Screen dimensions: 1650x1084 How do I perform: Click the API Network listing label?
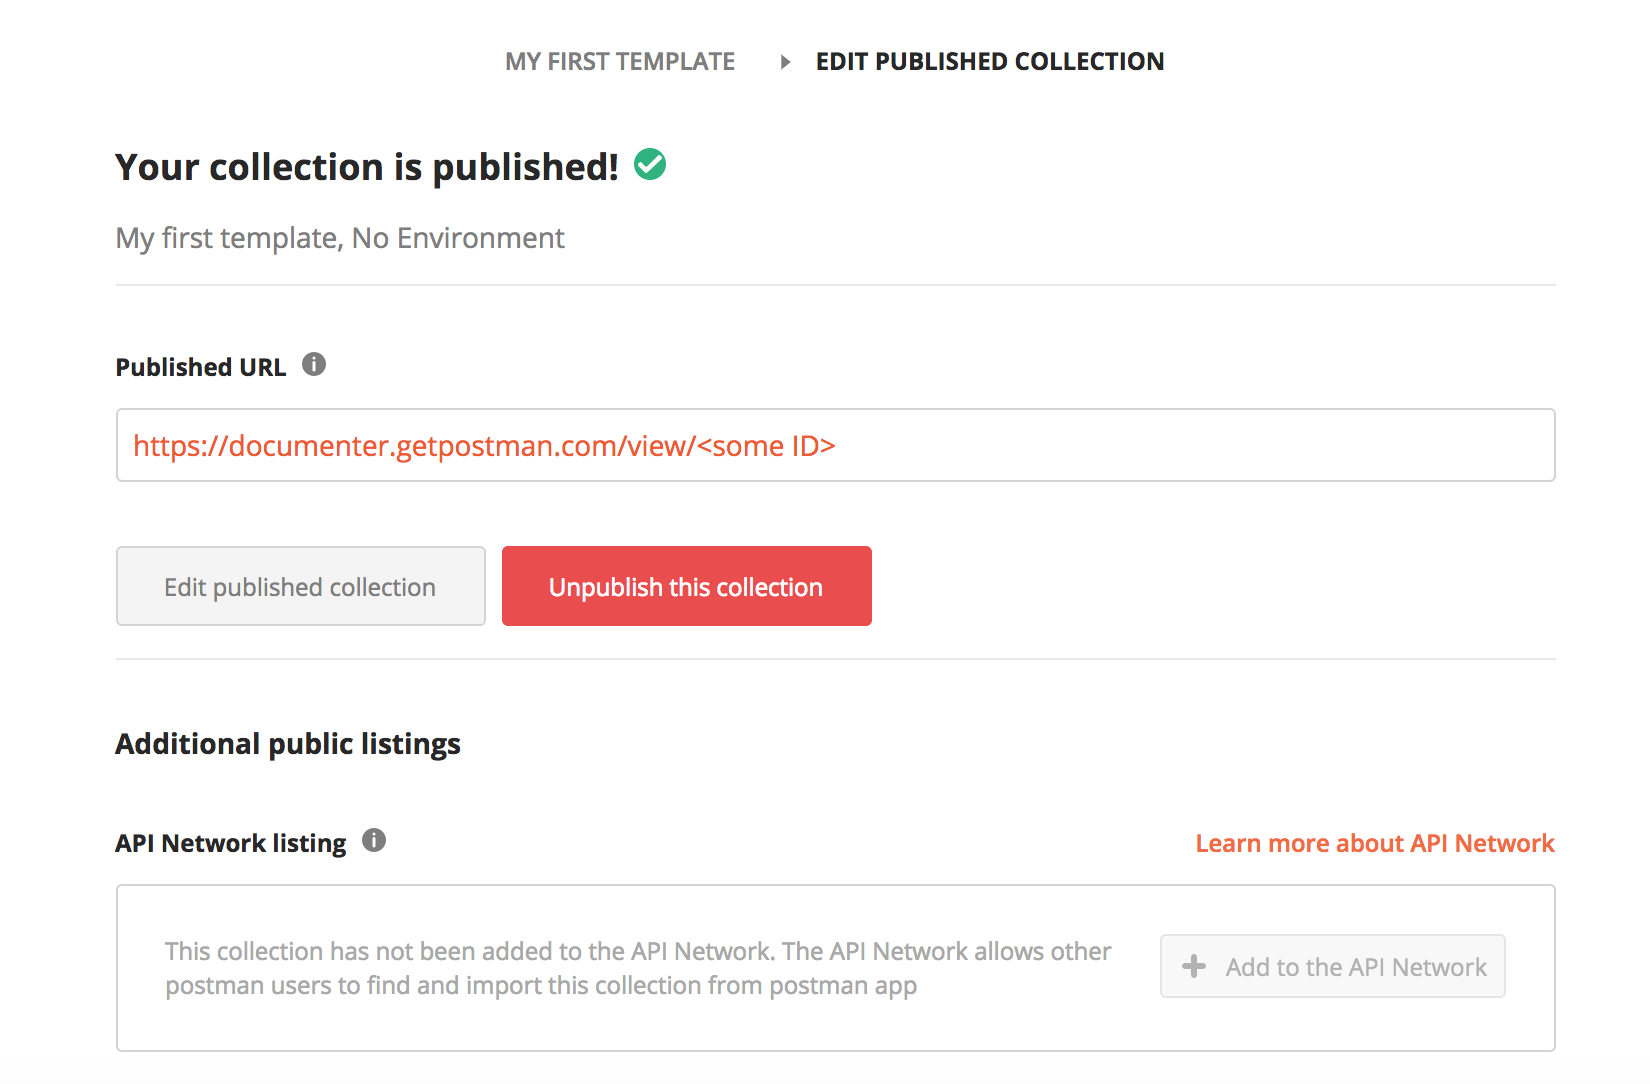(229, 842)
